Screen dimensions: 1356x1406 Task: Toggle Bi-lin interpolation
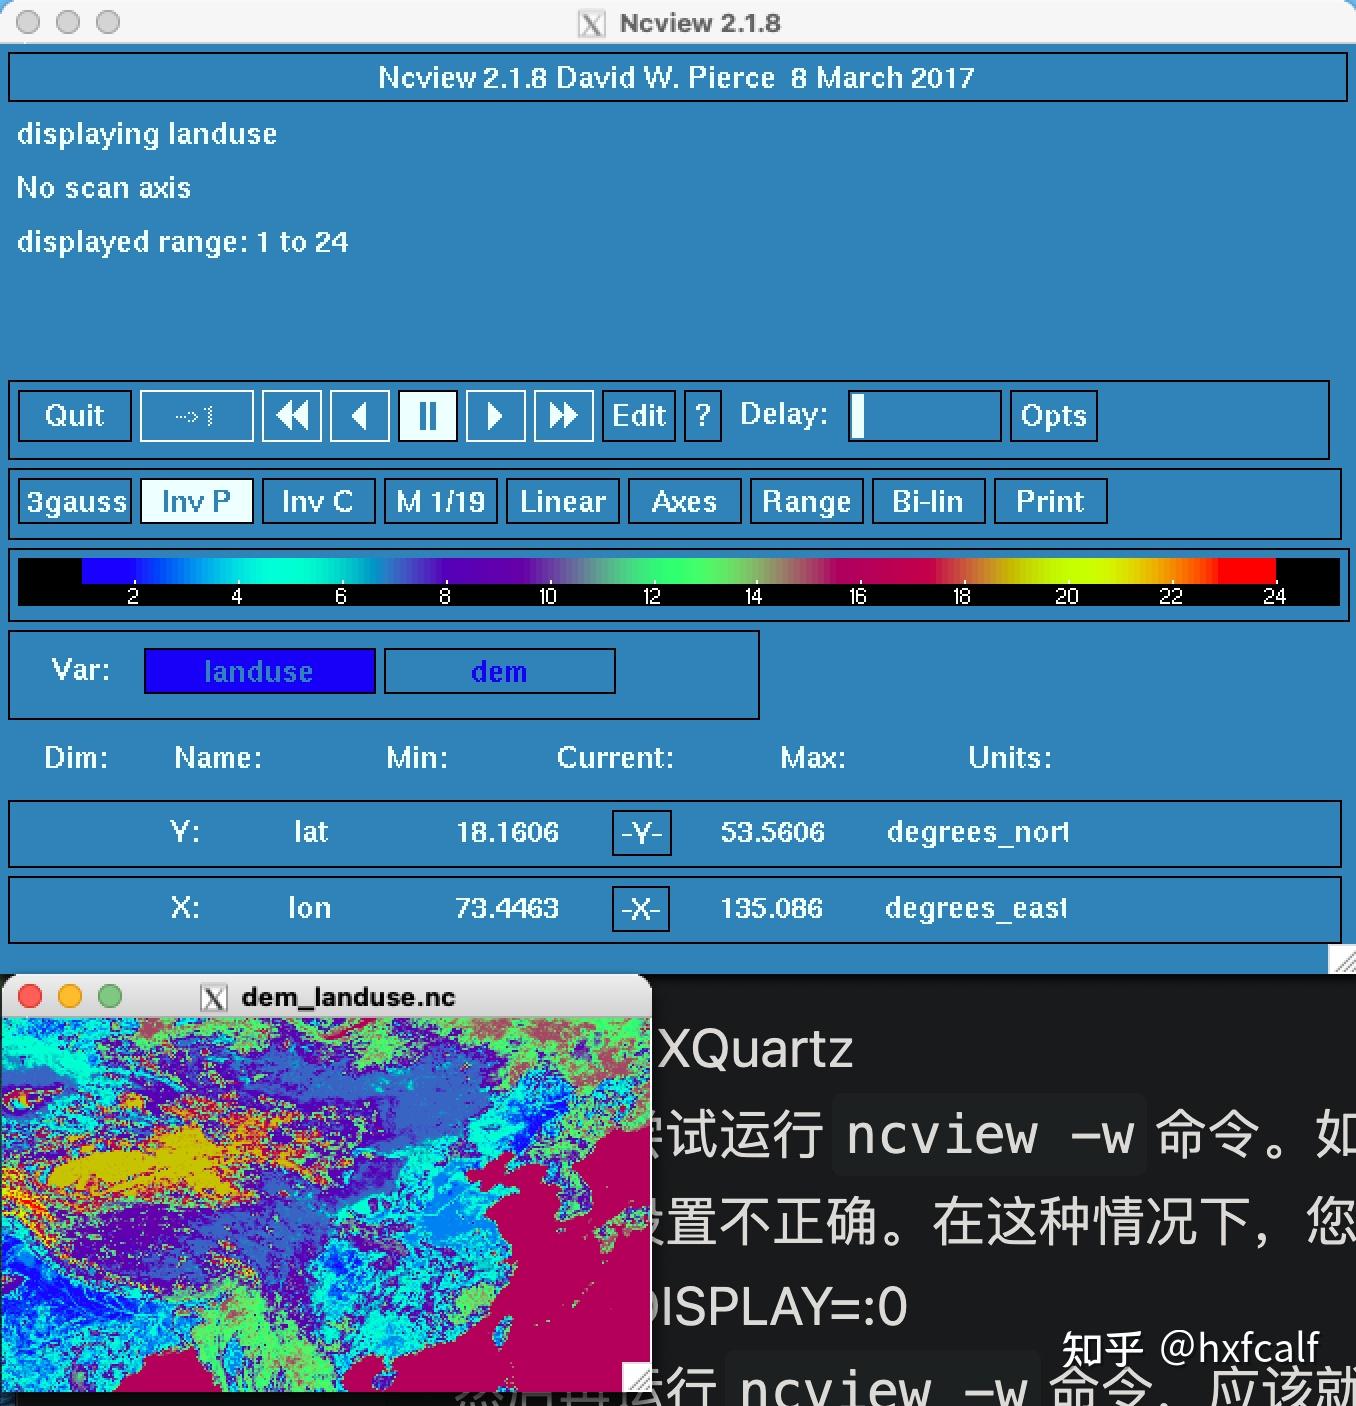928,501
